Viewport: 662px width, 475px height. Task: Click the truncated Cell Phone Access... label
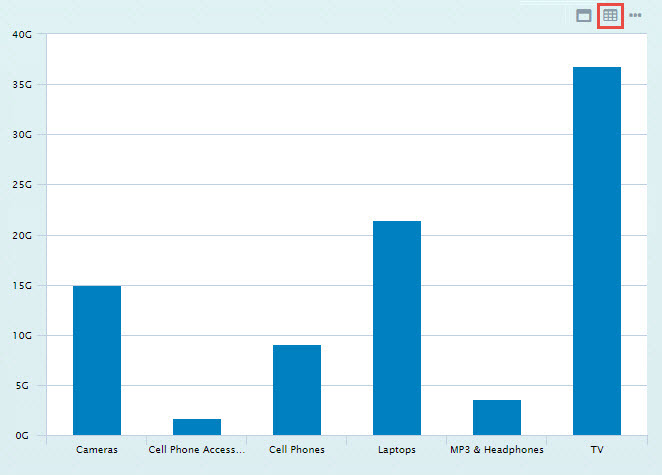pos(196,450)
